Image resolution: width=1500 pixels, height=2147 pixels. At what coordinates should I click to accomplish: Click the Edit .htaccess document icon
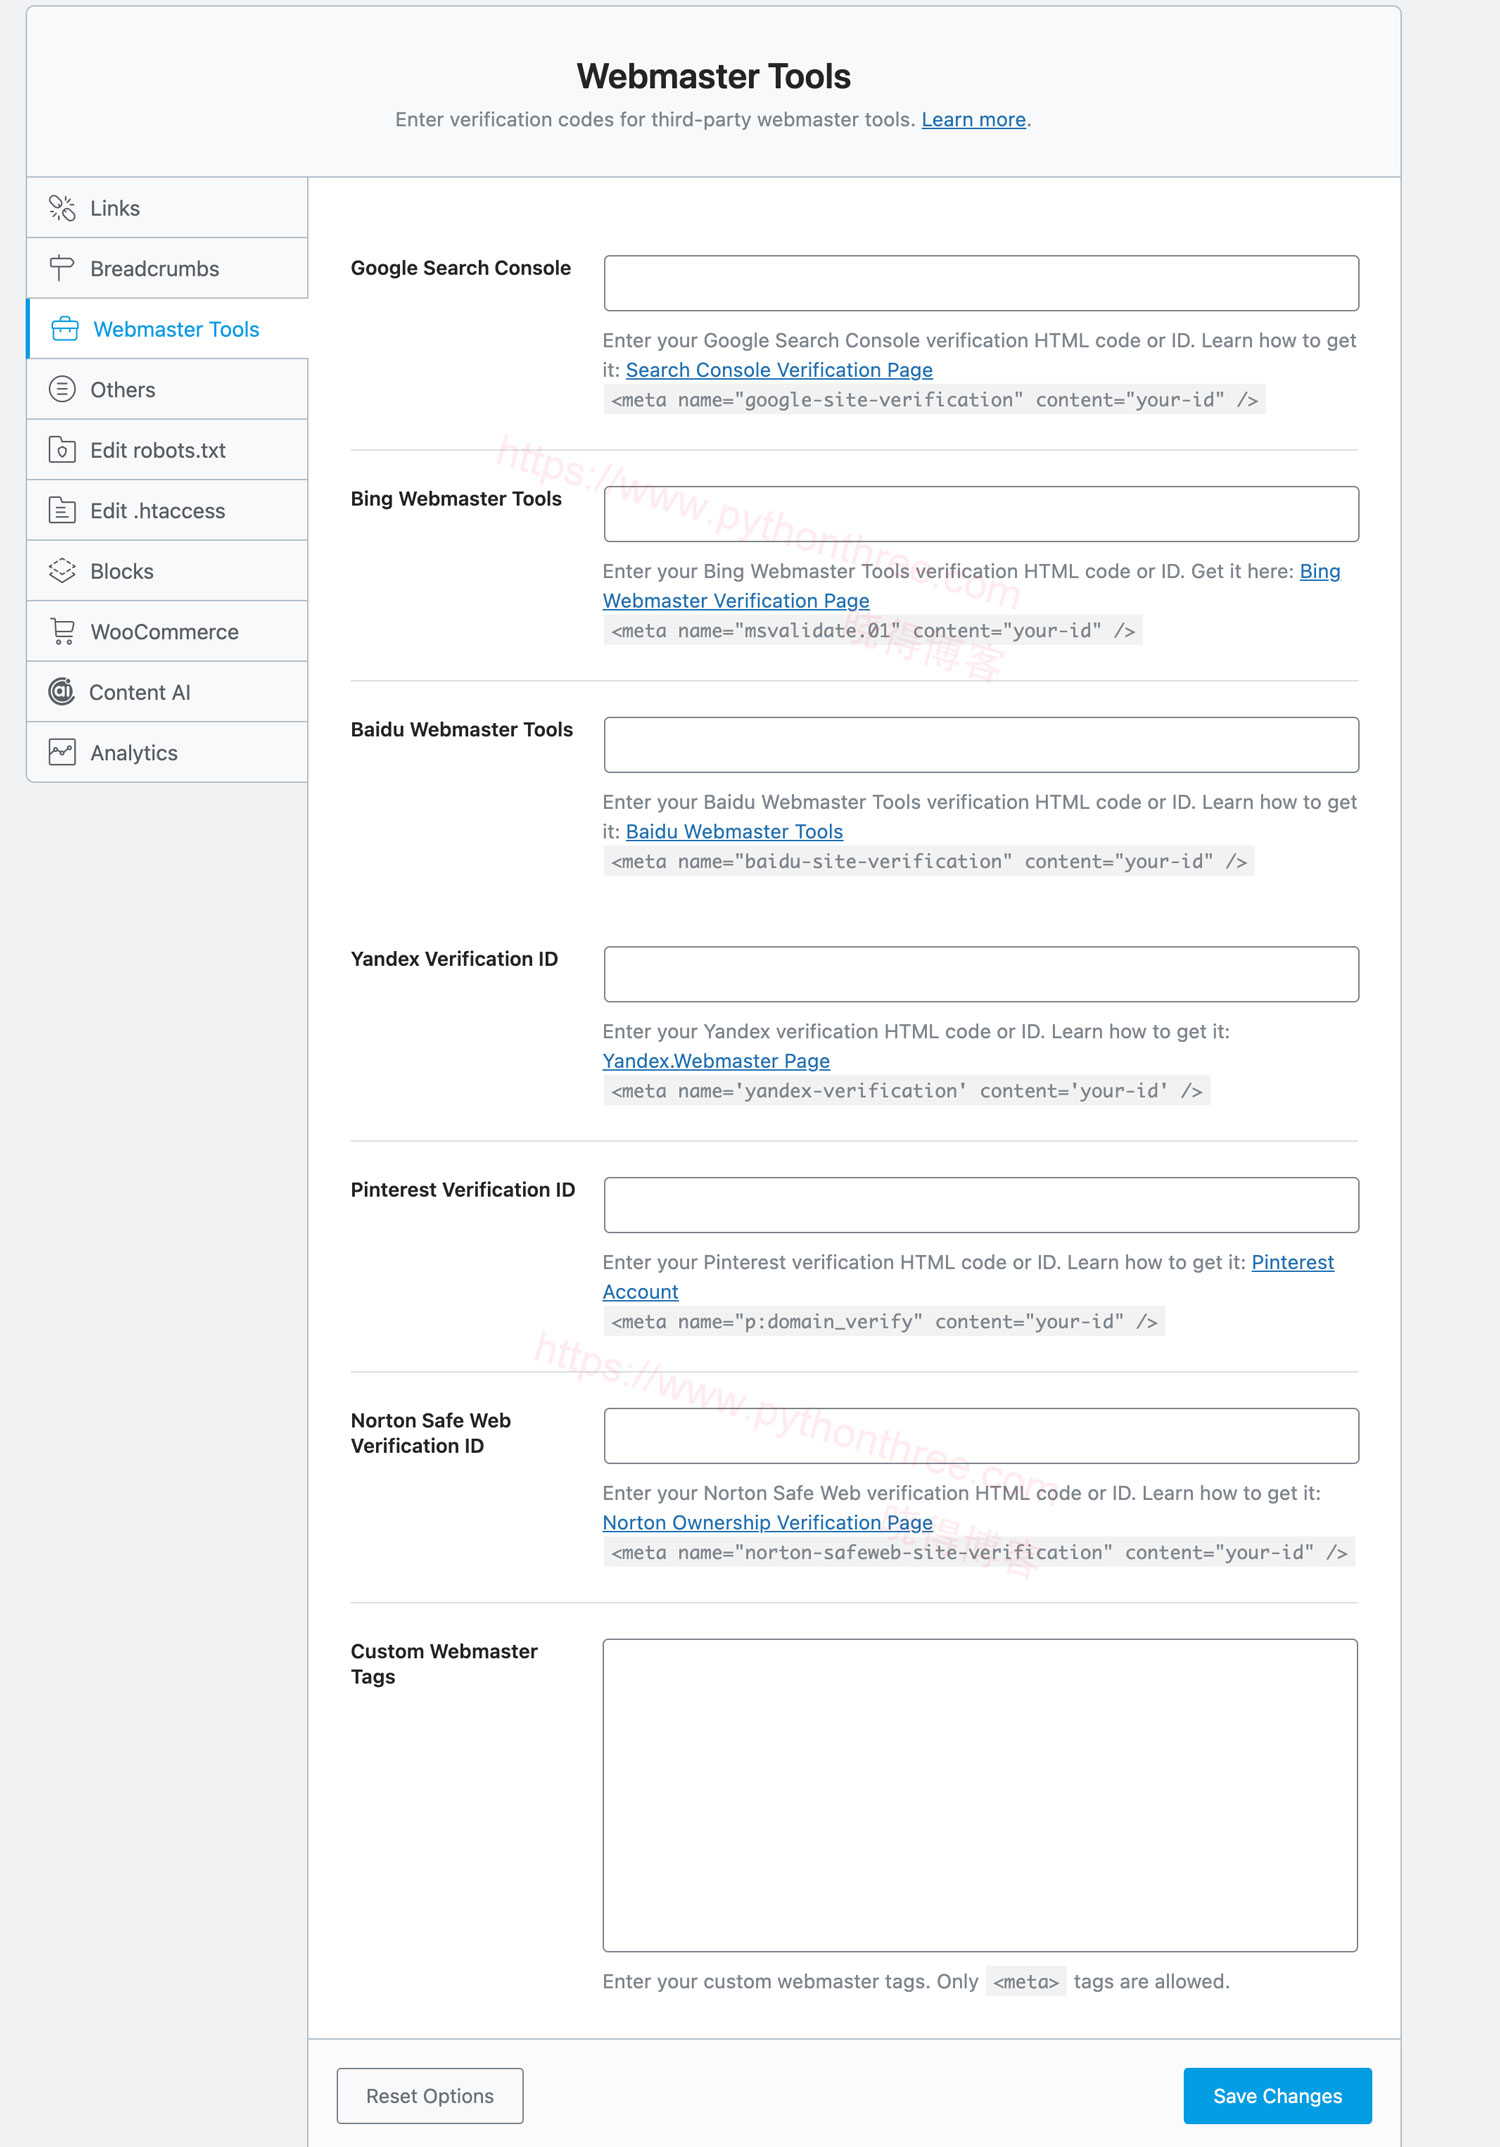[x=62, y=510]
